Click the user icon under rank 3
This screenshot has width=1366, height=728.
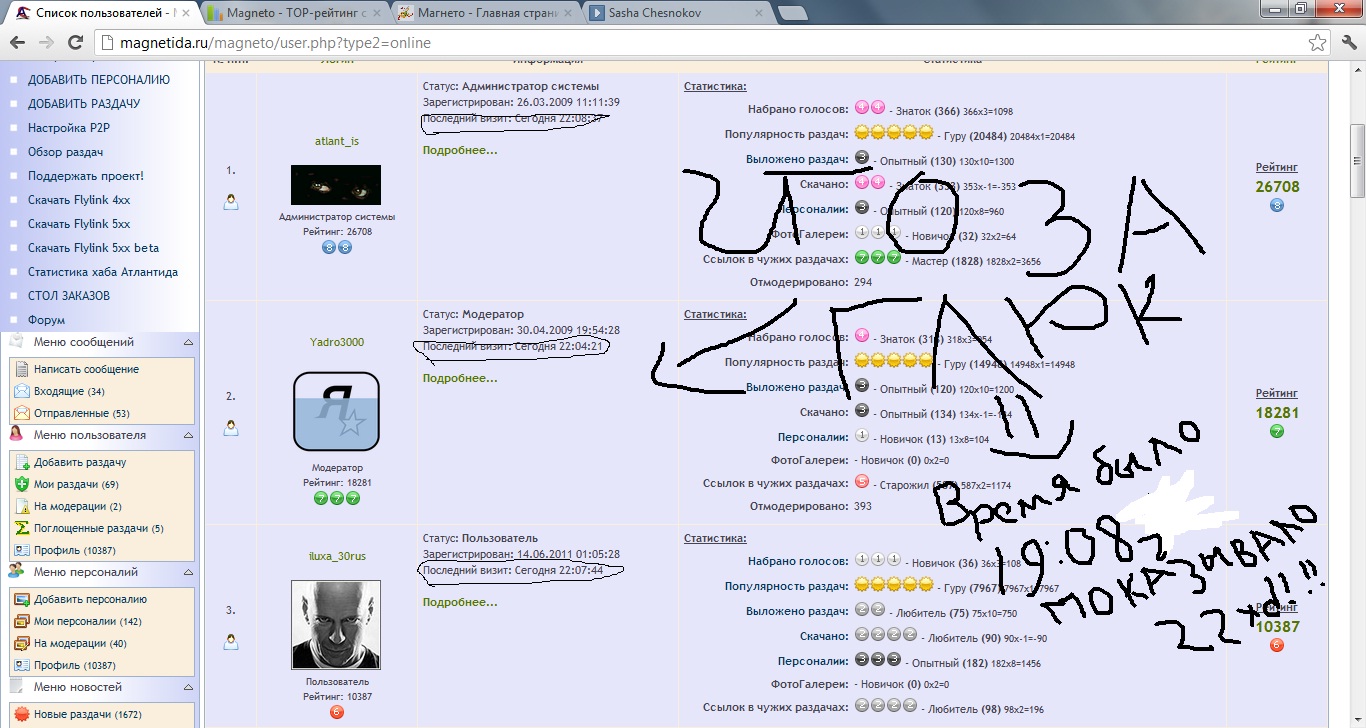[x=231, y=642]
